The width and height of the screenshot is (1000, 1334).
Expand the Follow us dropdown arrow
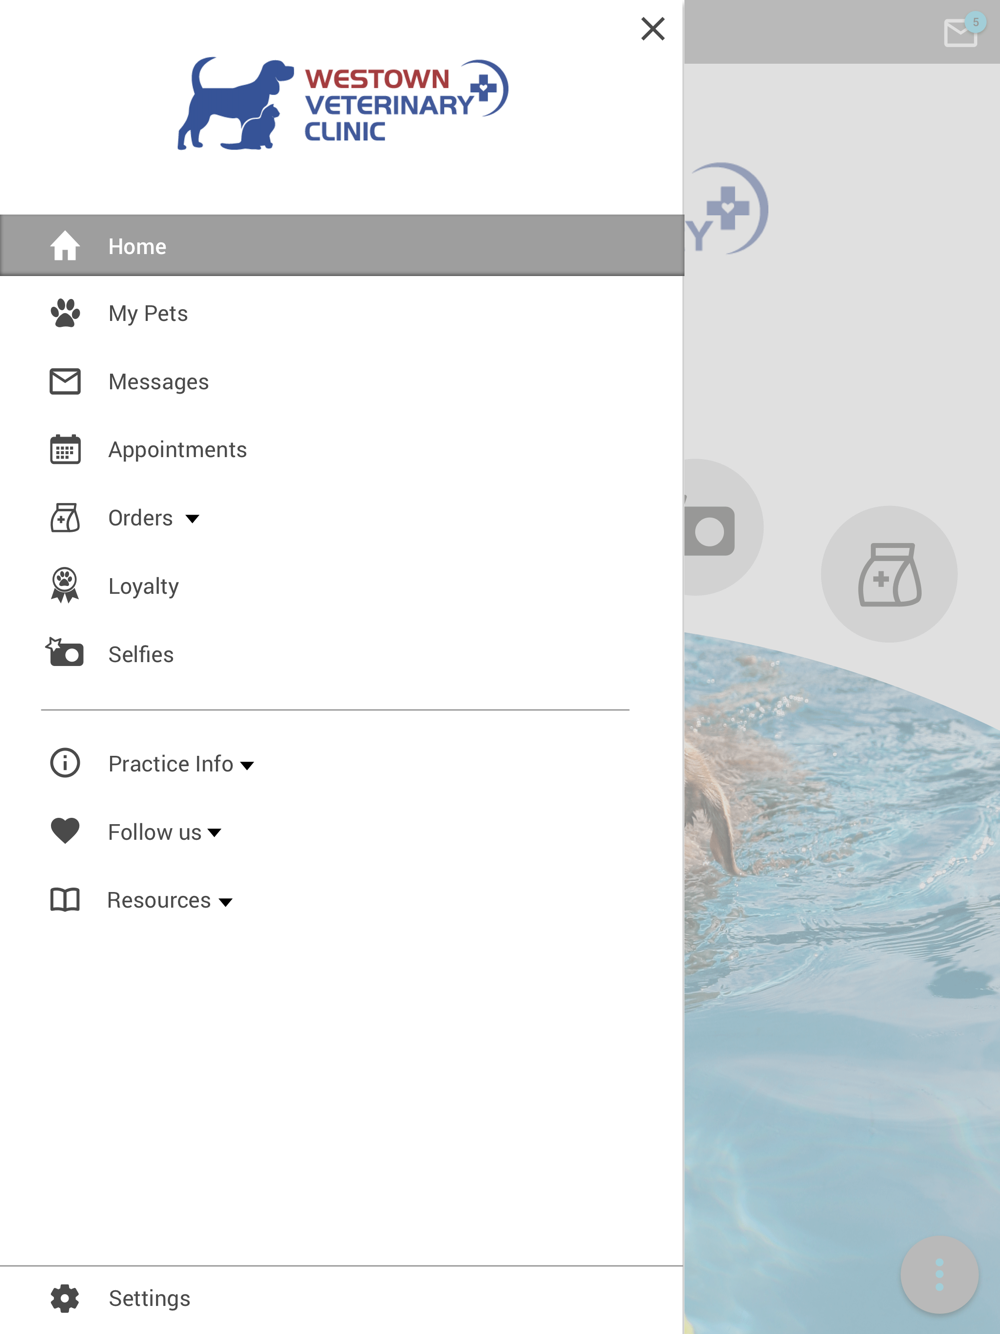pyautogui.click(x=214, y=833)
